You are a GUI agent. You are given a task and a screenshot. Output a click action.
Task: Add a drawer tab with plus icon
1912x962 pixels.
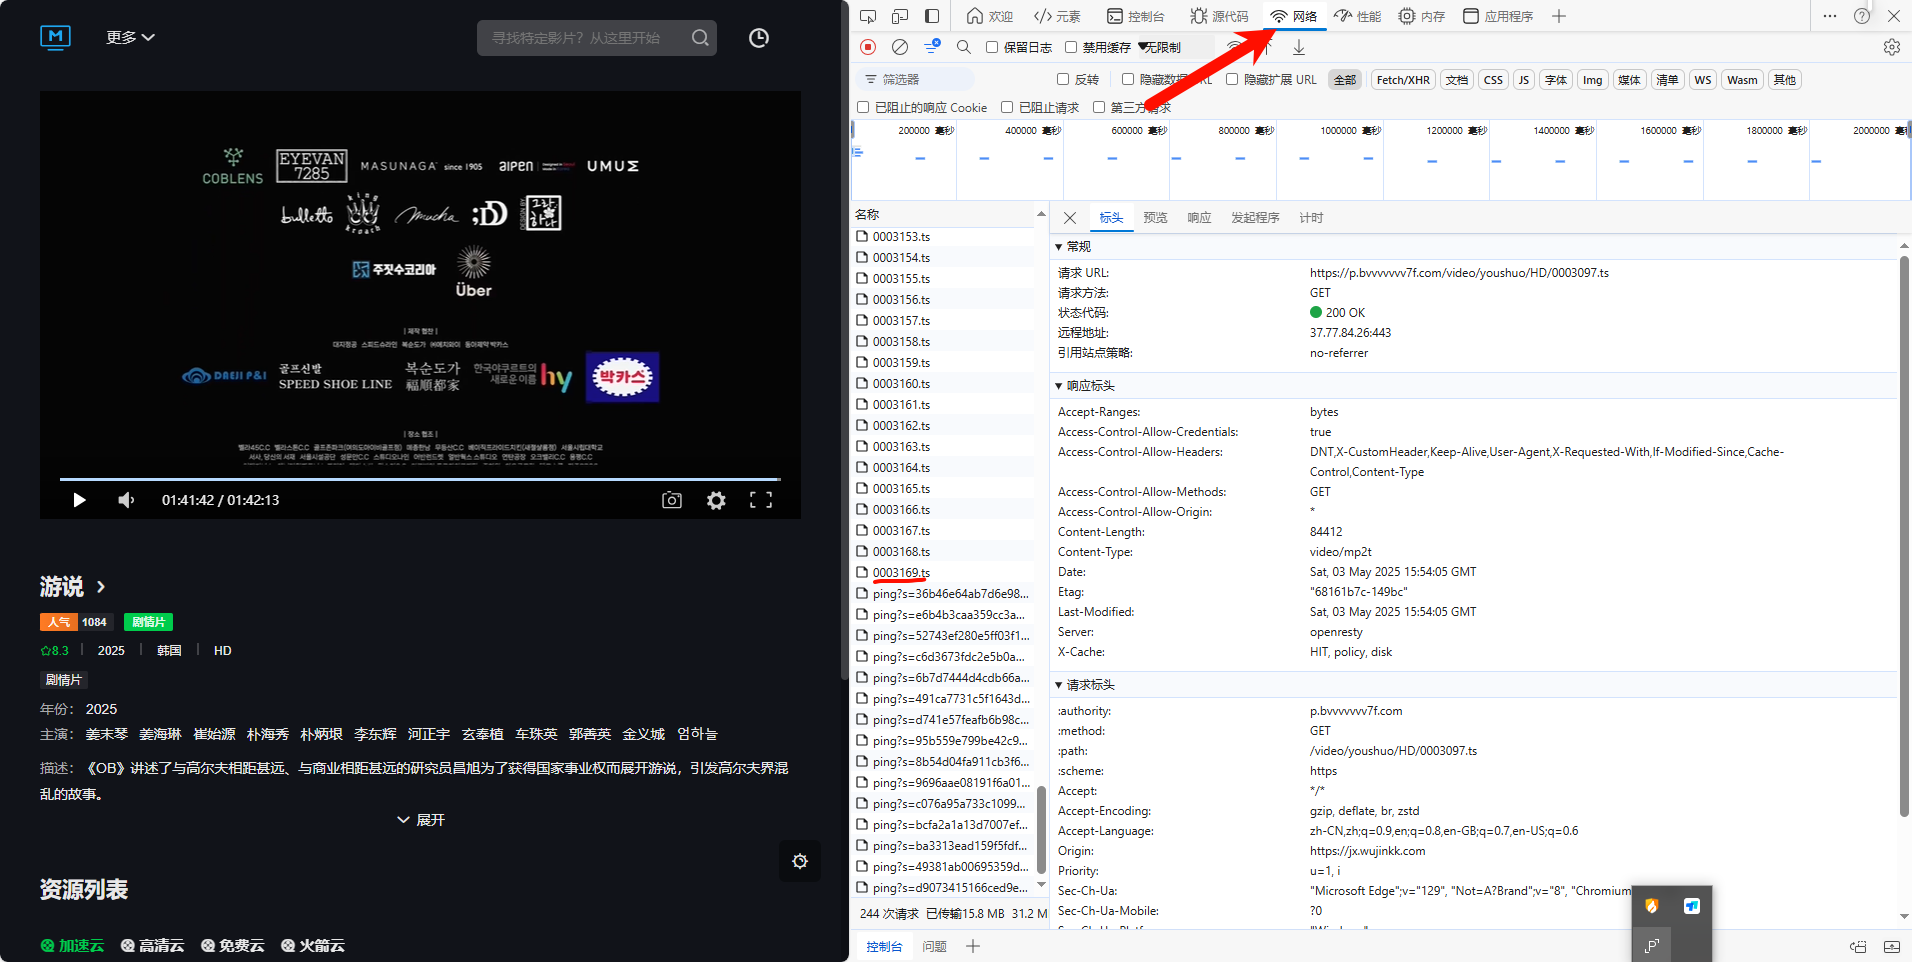973,946
